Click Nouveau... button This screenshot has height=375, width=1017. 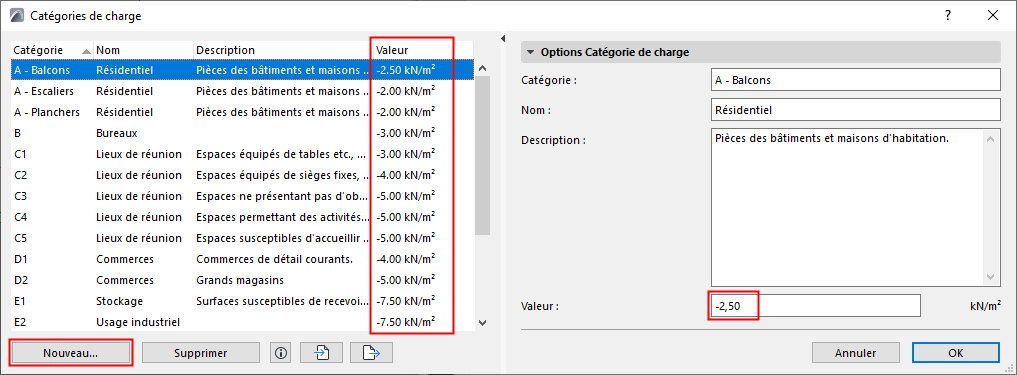click(71, 353)
